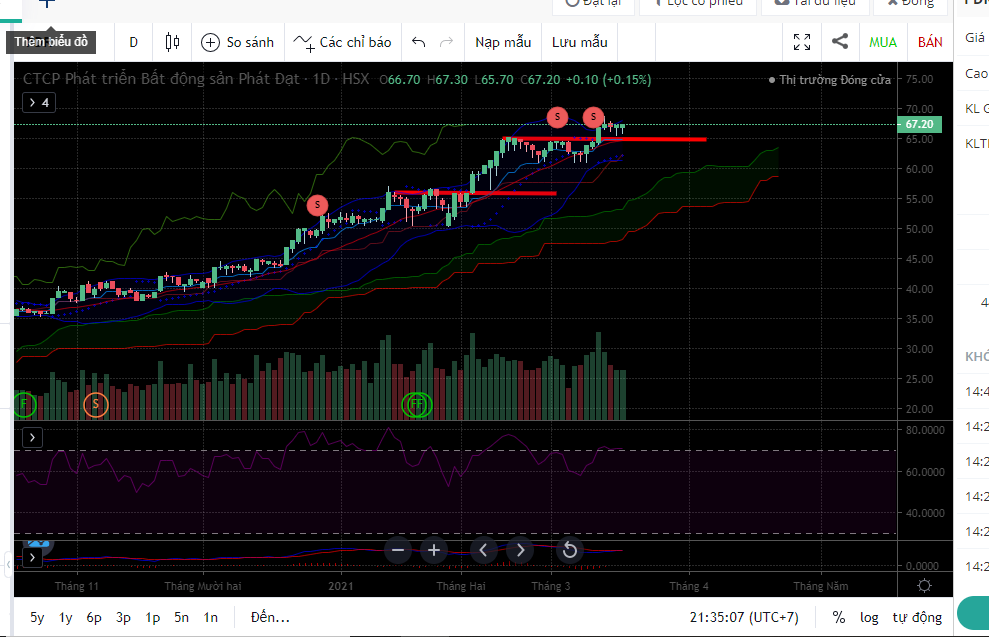Select the 1p date range

153,617
